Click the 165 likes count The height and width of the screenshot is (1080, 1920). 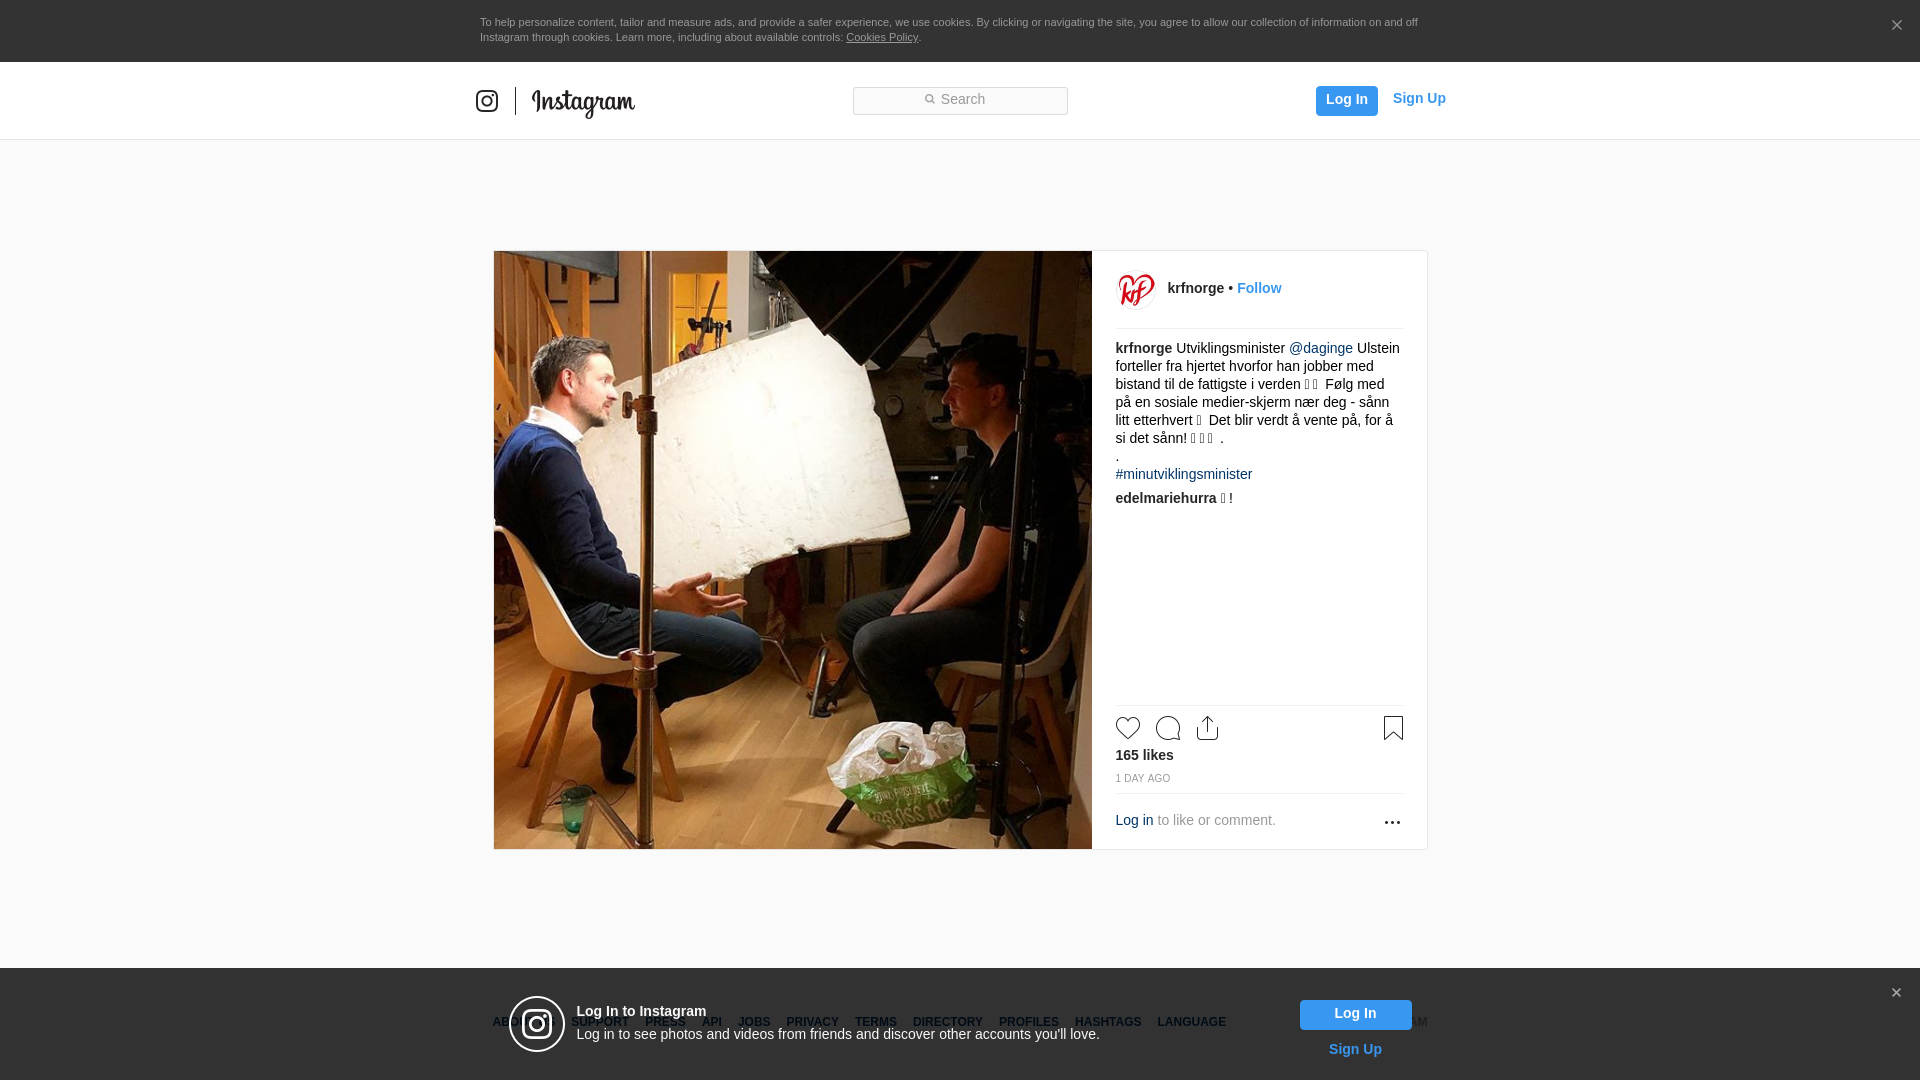click(1145, 755)
